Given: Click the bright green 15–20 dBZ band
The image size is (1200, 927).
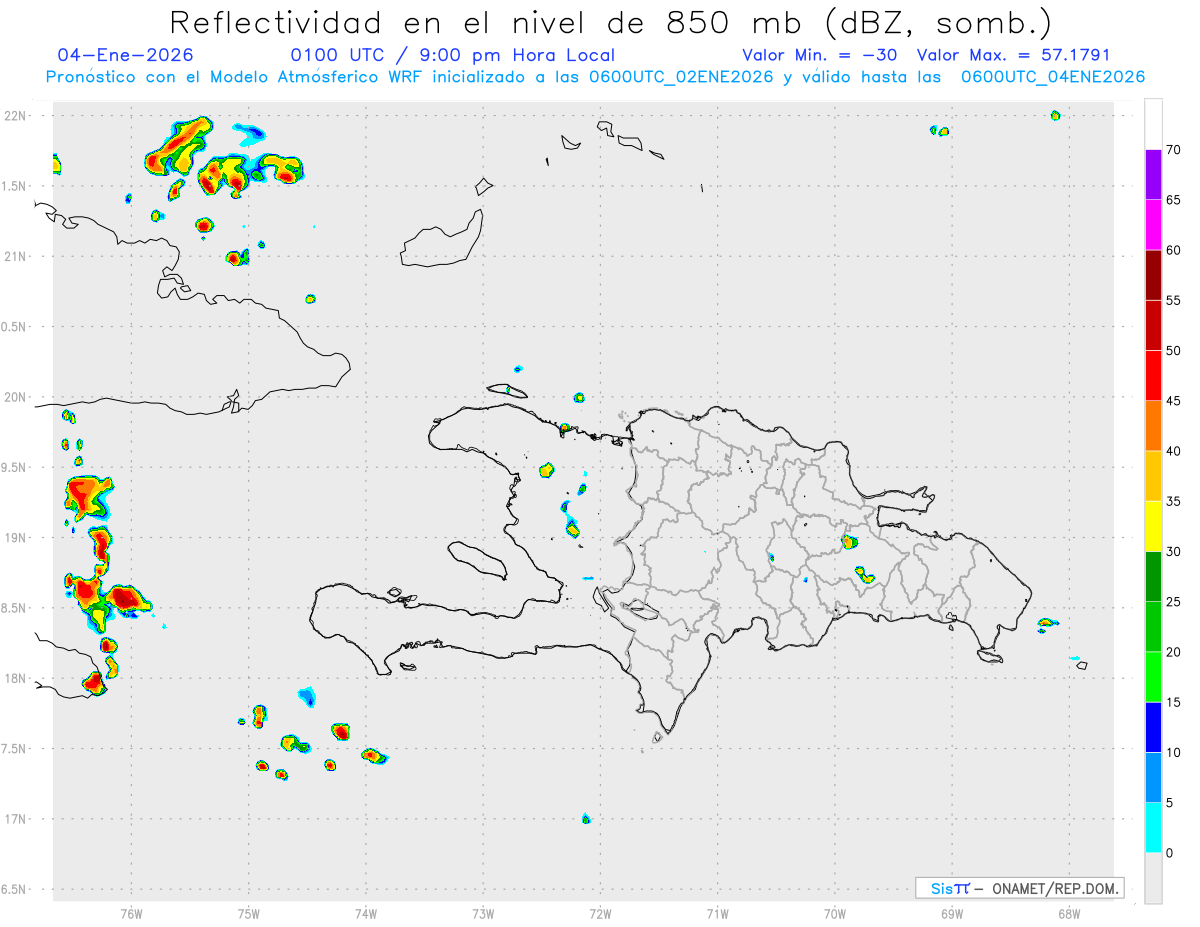Looking at the screenshot, I should point(1153,677).
